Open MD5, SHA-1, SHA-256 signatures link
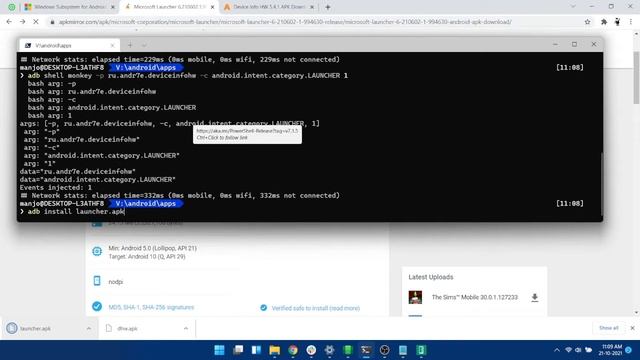 pos(151,307)
